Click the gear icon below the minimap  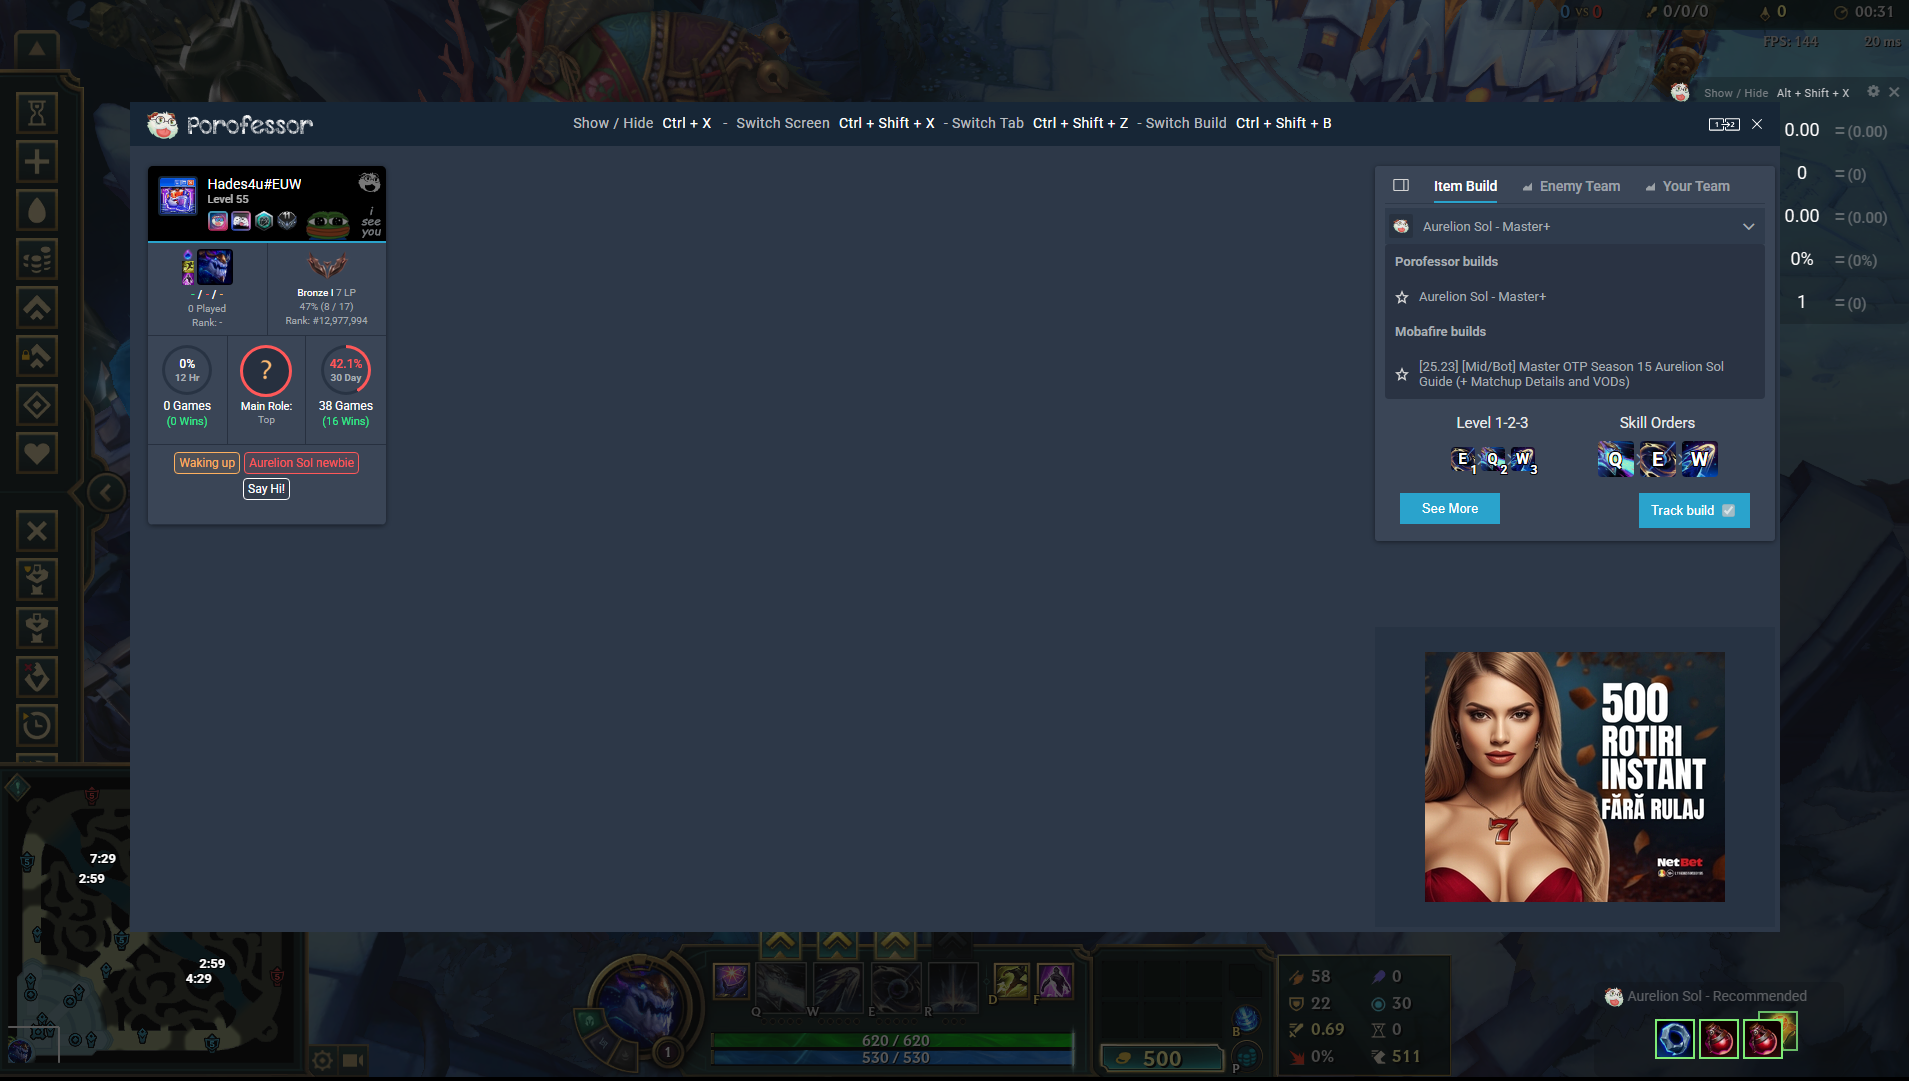[322, 1060]
